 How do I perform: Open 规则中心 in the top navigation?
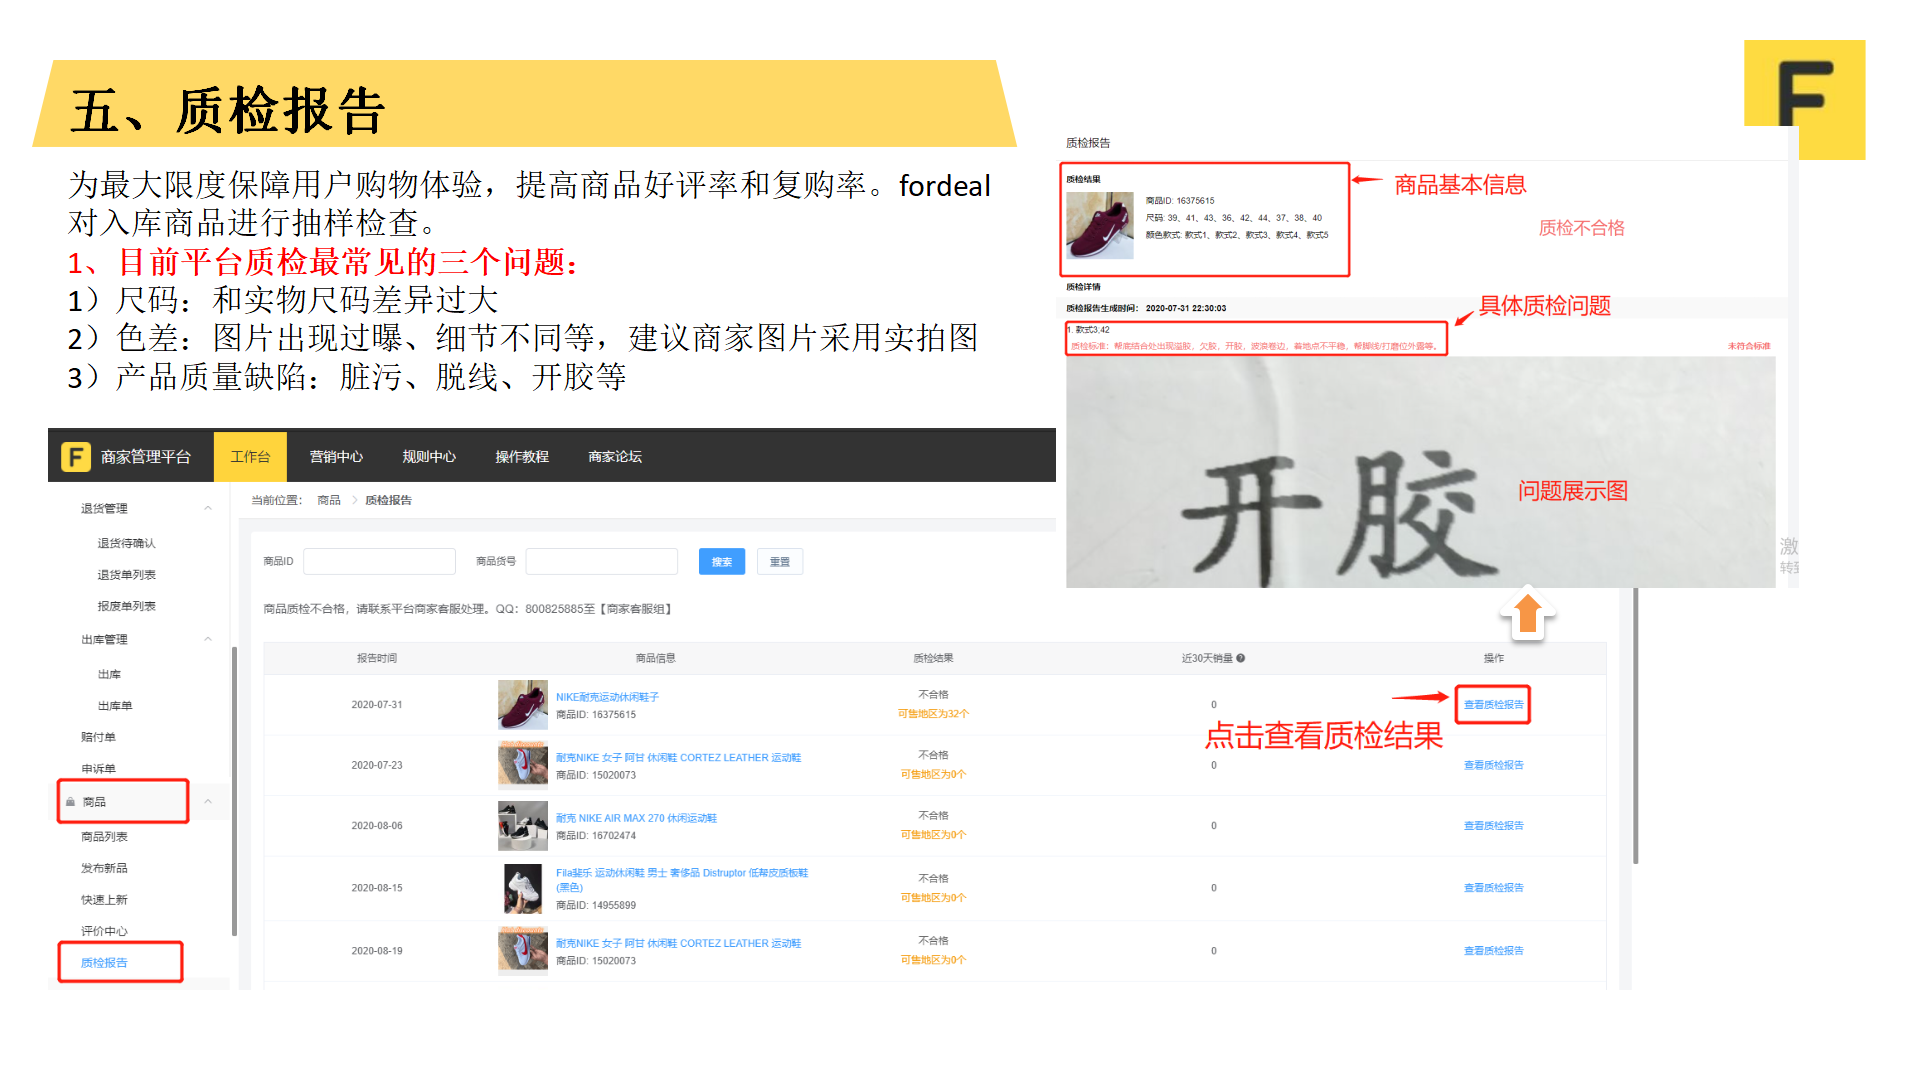click(429, 457)
